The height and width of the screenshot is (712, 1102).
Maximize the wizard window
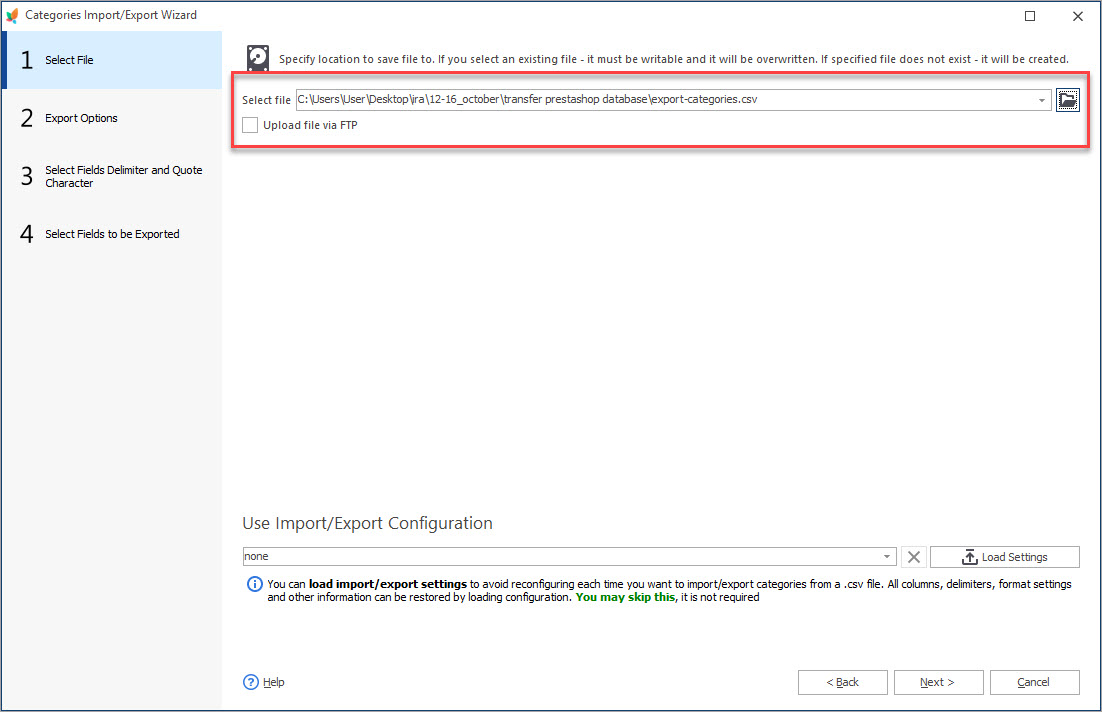click(1030, 15)
